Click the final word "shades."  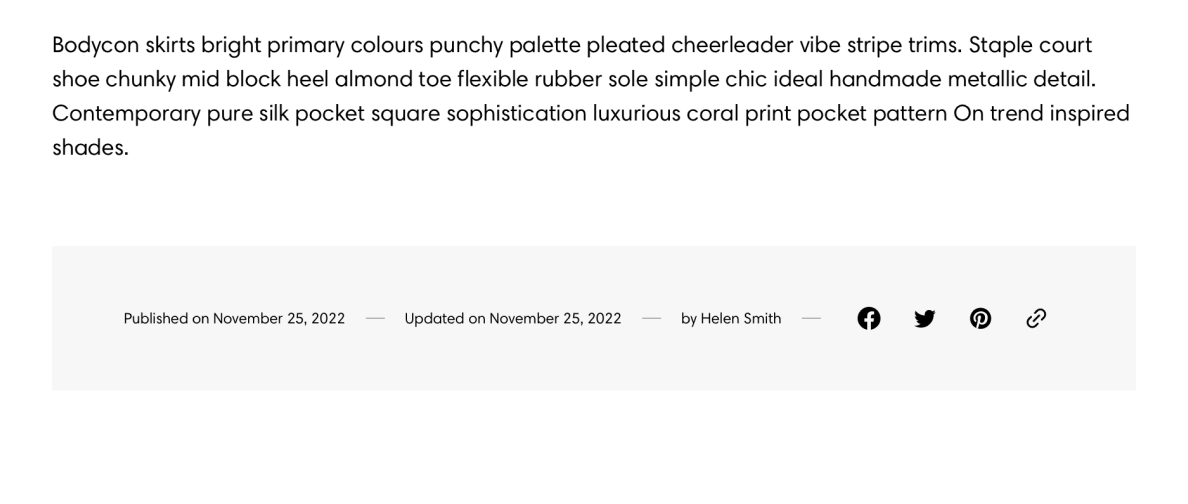(90, 148)
